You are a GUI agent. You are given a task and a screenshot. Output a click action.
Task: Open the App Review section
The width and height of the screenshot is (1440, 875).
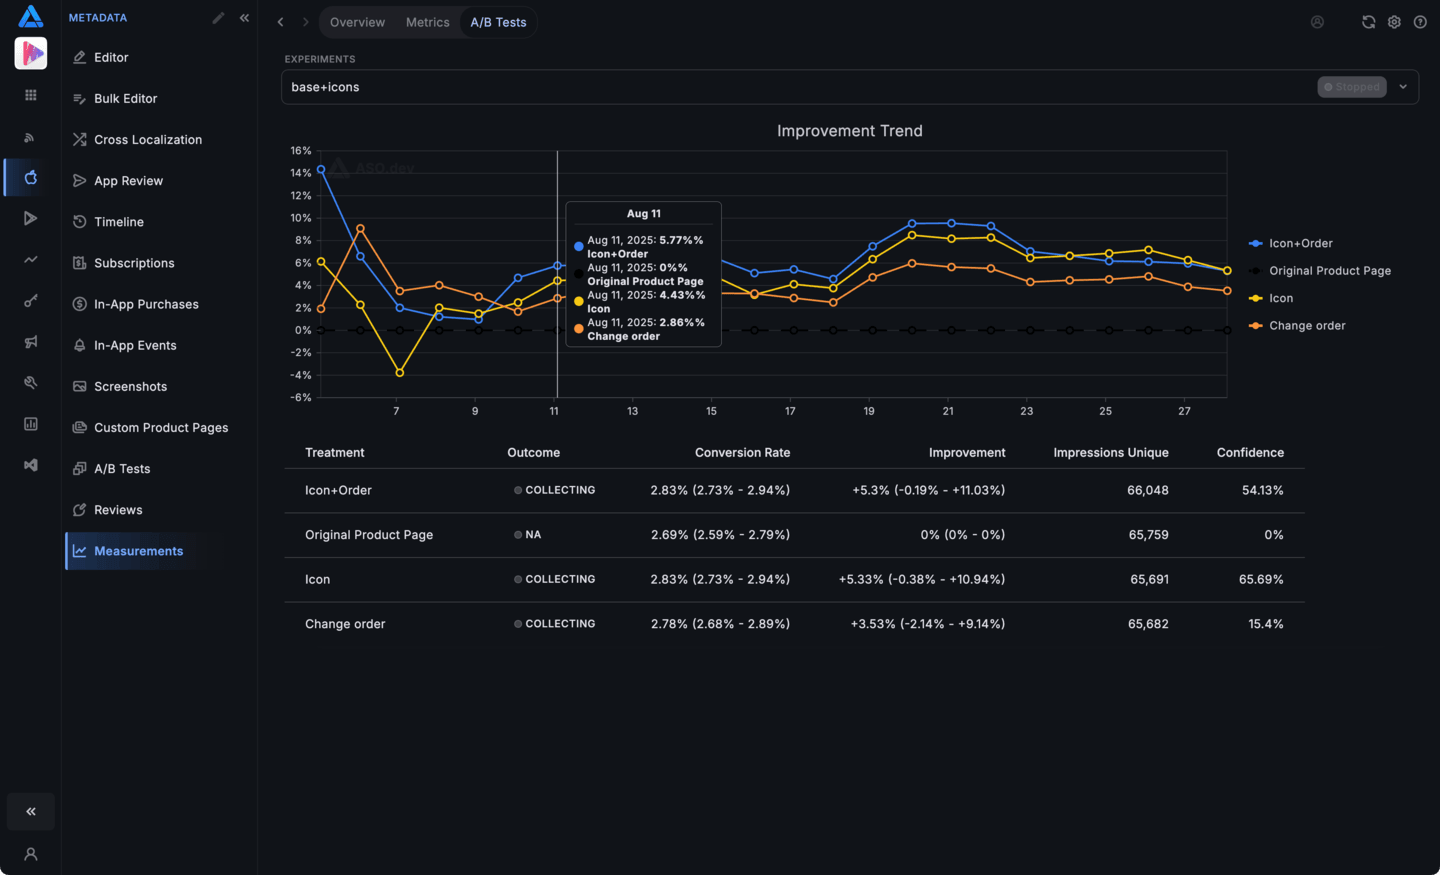pos(158,181)
